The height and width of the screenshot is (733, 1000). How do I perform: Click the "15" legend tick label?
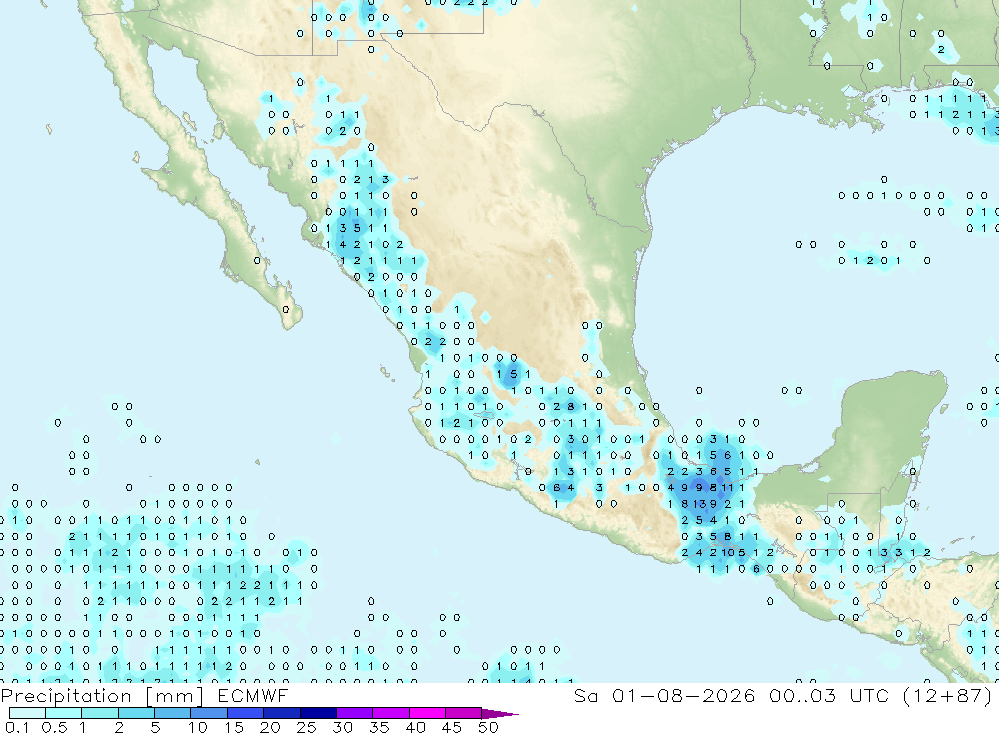pyautogui.click(x=233, y=727)
